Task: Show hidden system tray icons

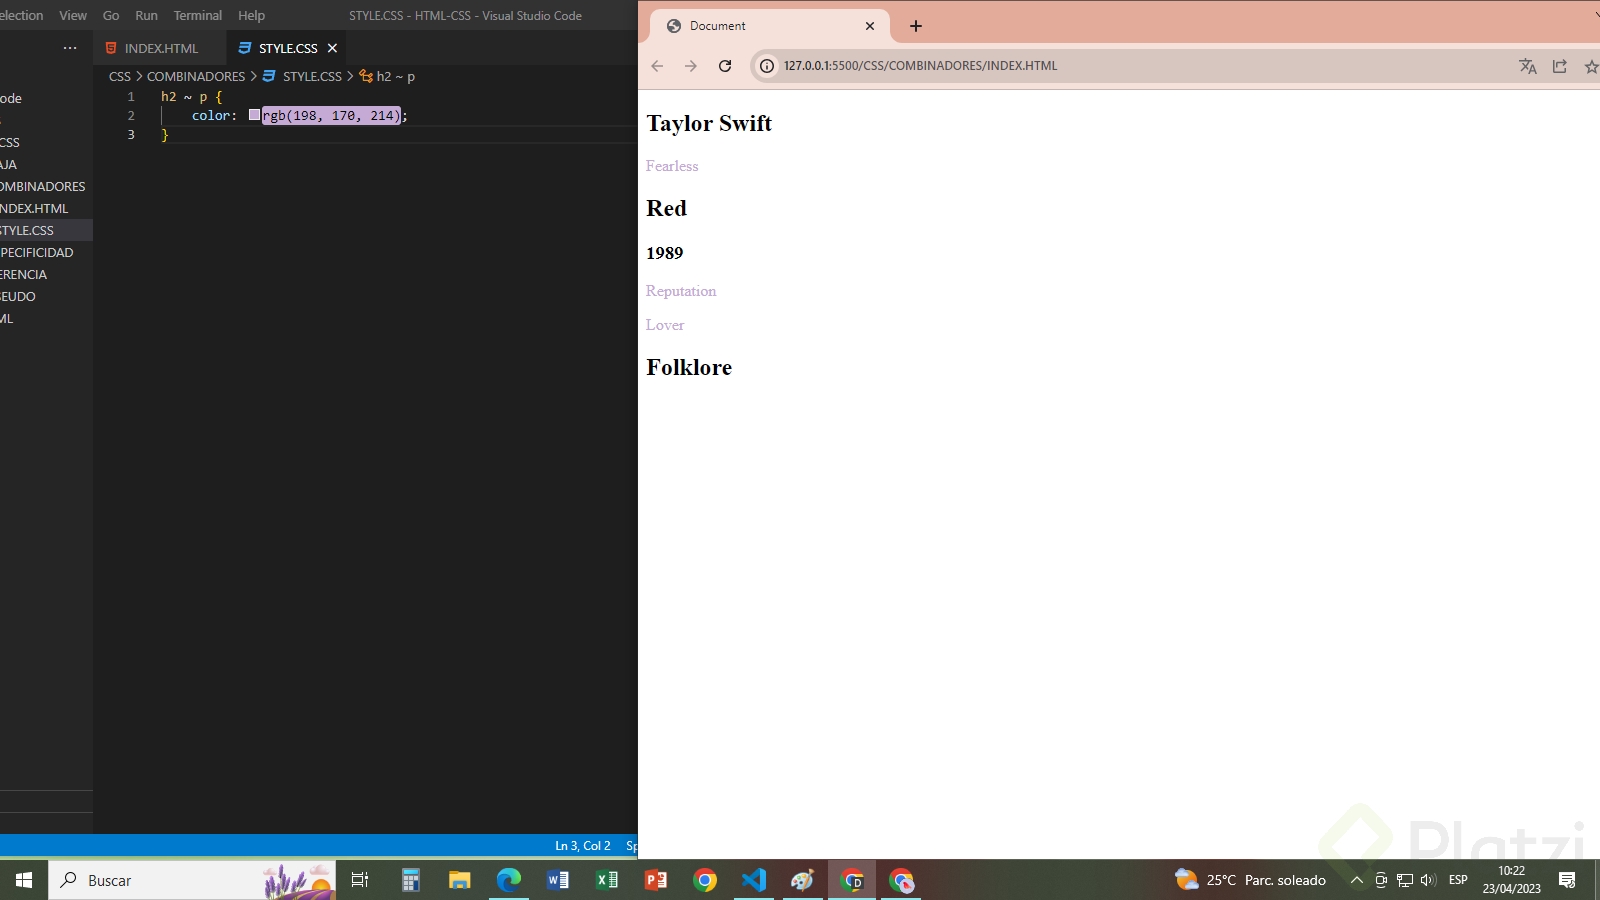Action: (x=1357, y=880)
